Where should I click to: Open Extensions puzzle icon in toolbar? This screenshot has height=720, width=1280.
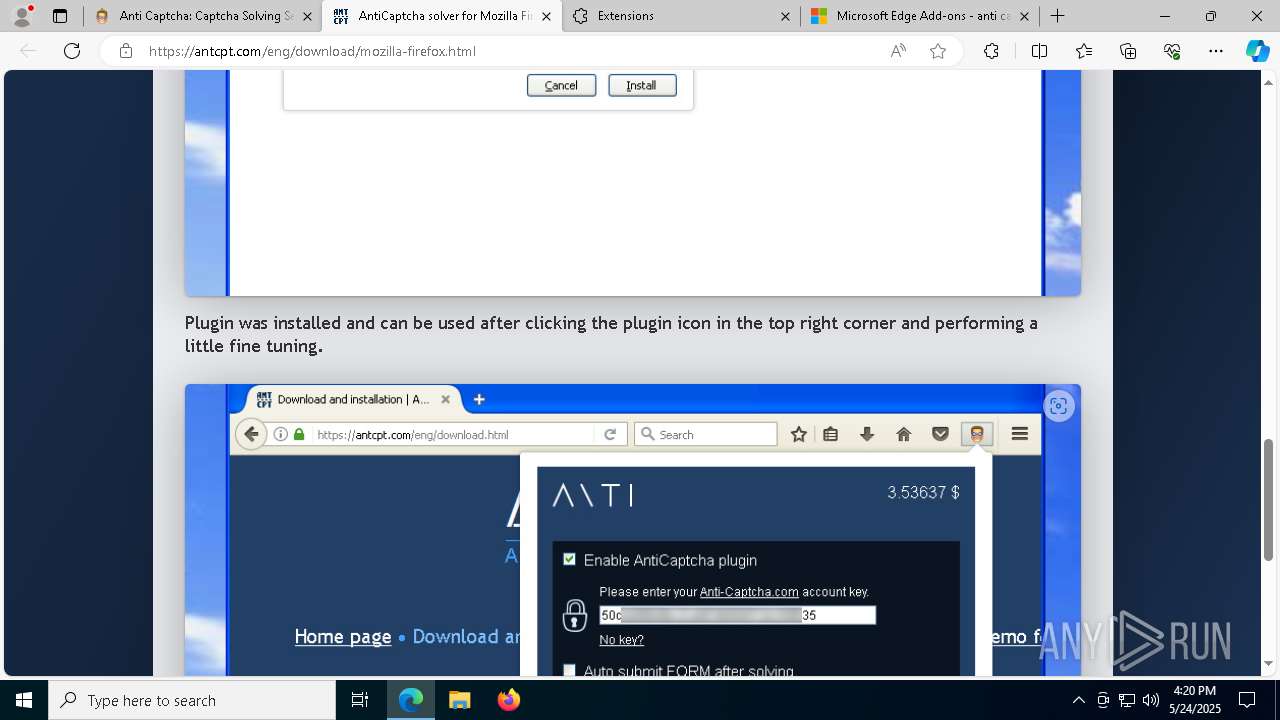[991, 51]
